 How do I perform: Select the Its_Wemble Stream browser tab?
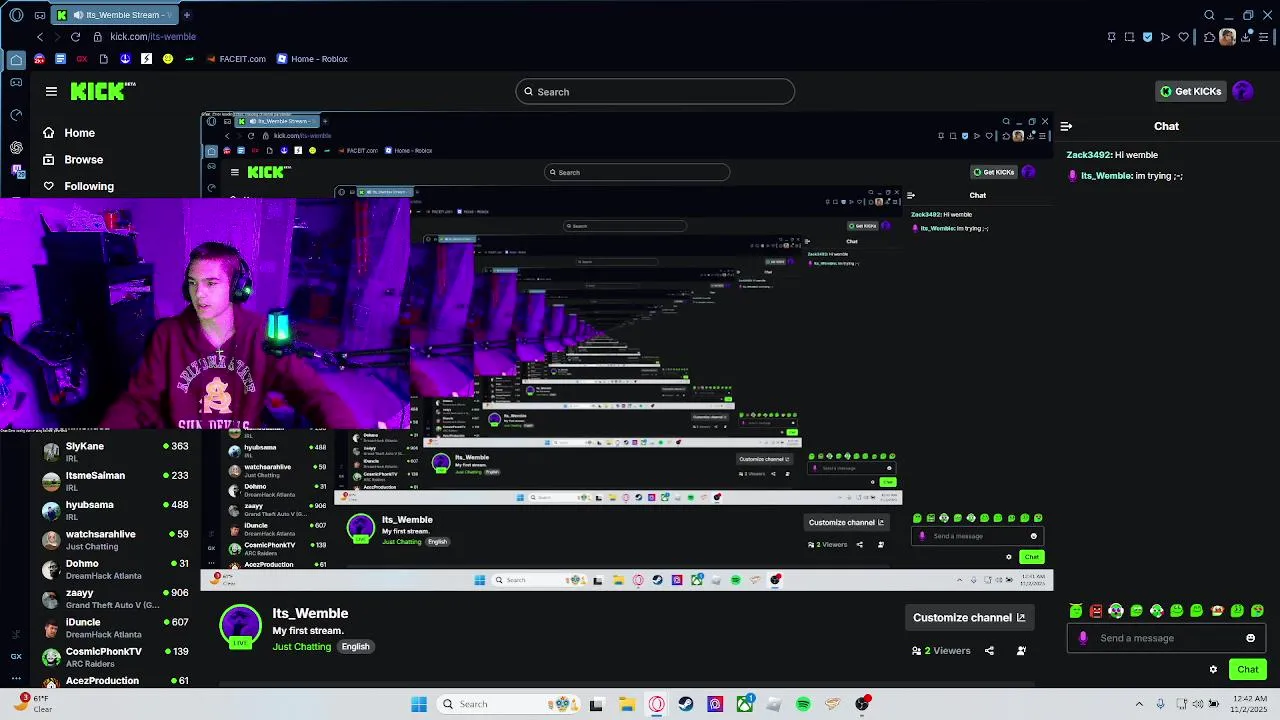(x=115, y=15)
